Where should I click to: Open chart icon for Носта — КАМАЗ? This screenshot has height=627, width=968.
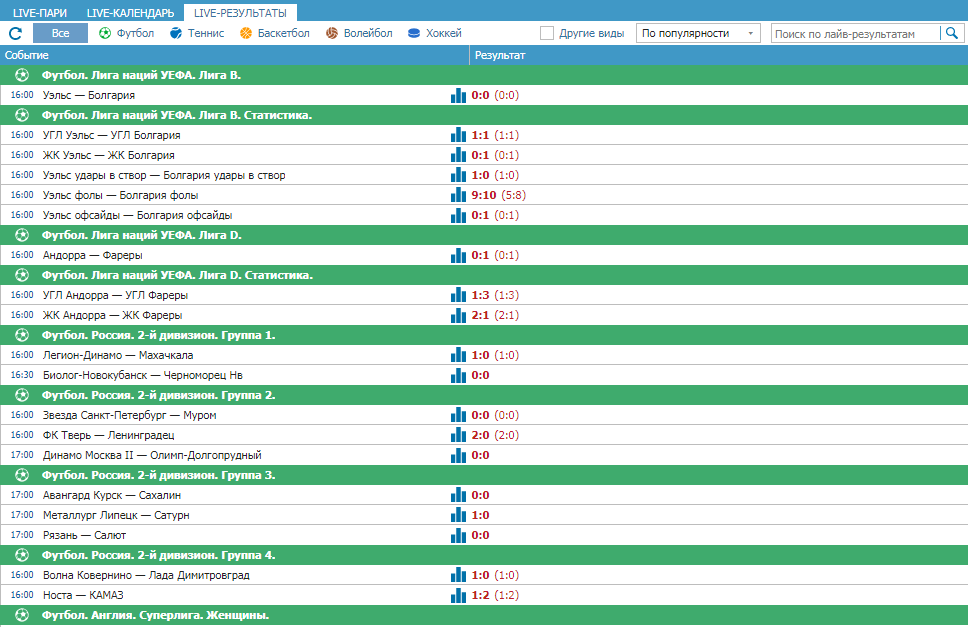(458, 595)
